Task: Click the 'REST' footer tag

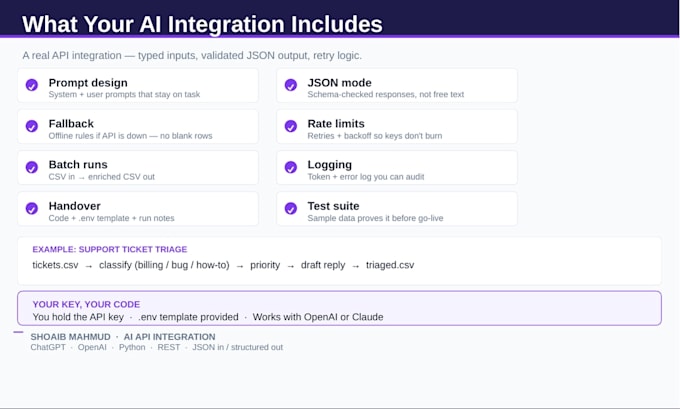Action: 169,347
